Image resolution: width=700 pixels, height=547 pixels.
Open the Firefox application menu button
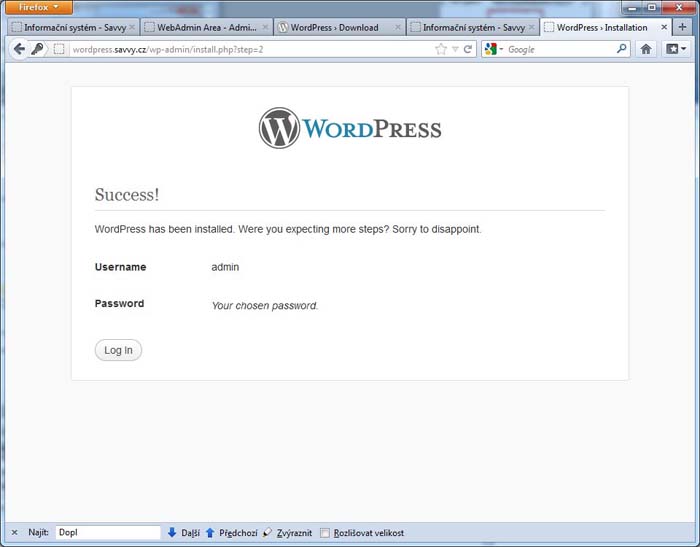[x=38, y=7]
